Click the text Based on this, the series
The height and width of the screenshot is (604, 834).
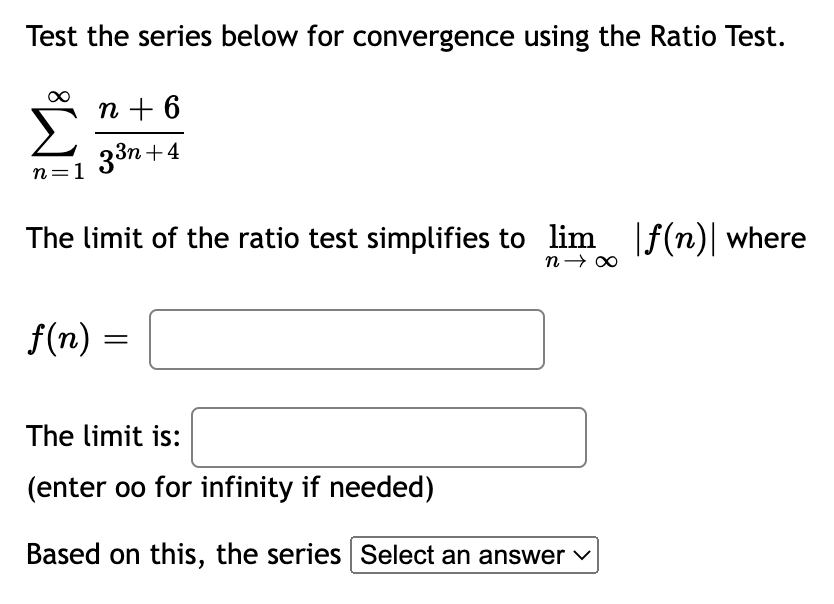coord(180,553)
